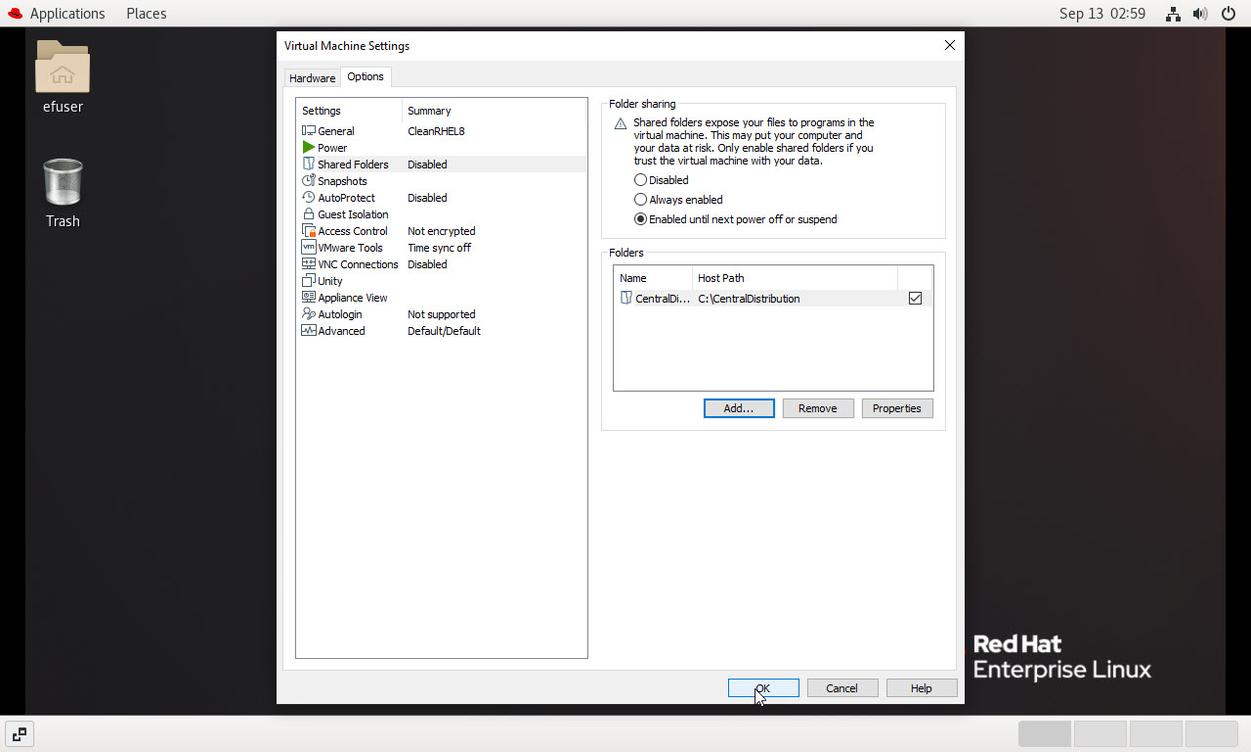Click the Guest Isolation lock icon
Screen dimensions: 1251x752
pos(309,214)
